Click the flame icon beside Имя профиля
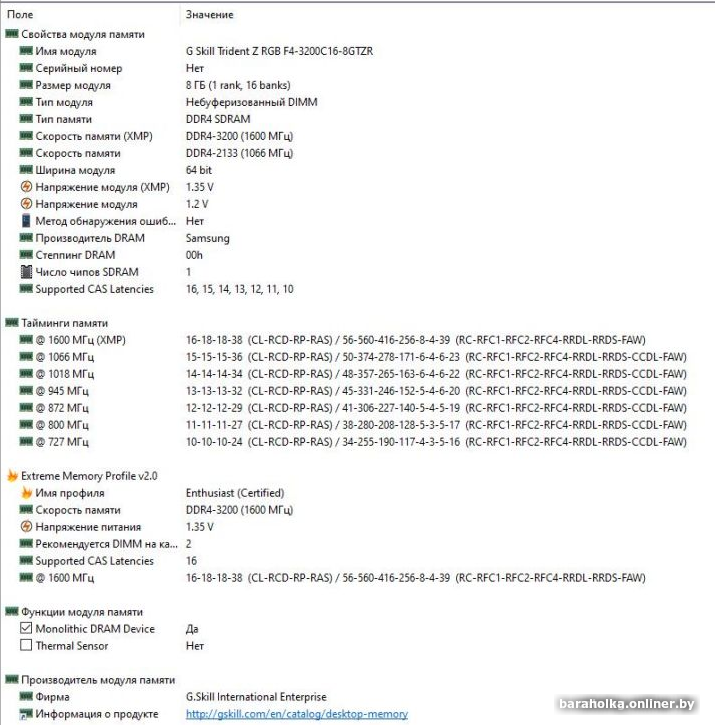This screenshot has height=725, width=715. 26,493
